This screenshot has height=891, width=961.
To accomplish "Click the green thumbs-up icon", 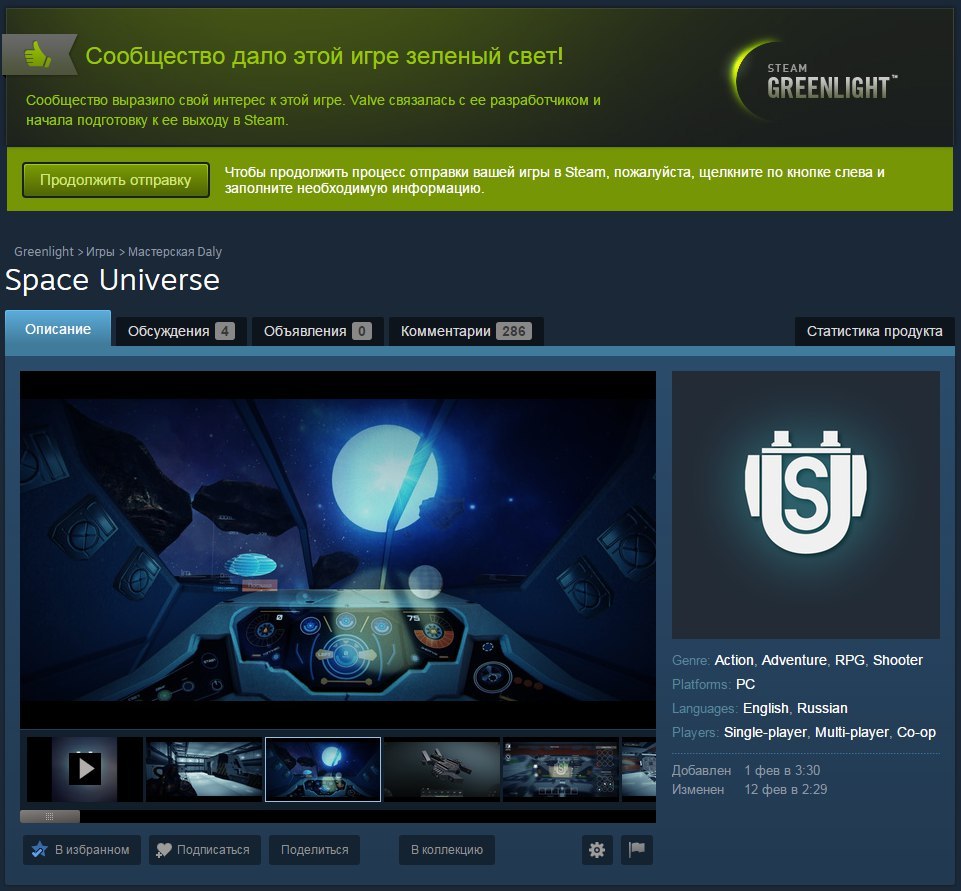I will (x=39, y=55).
